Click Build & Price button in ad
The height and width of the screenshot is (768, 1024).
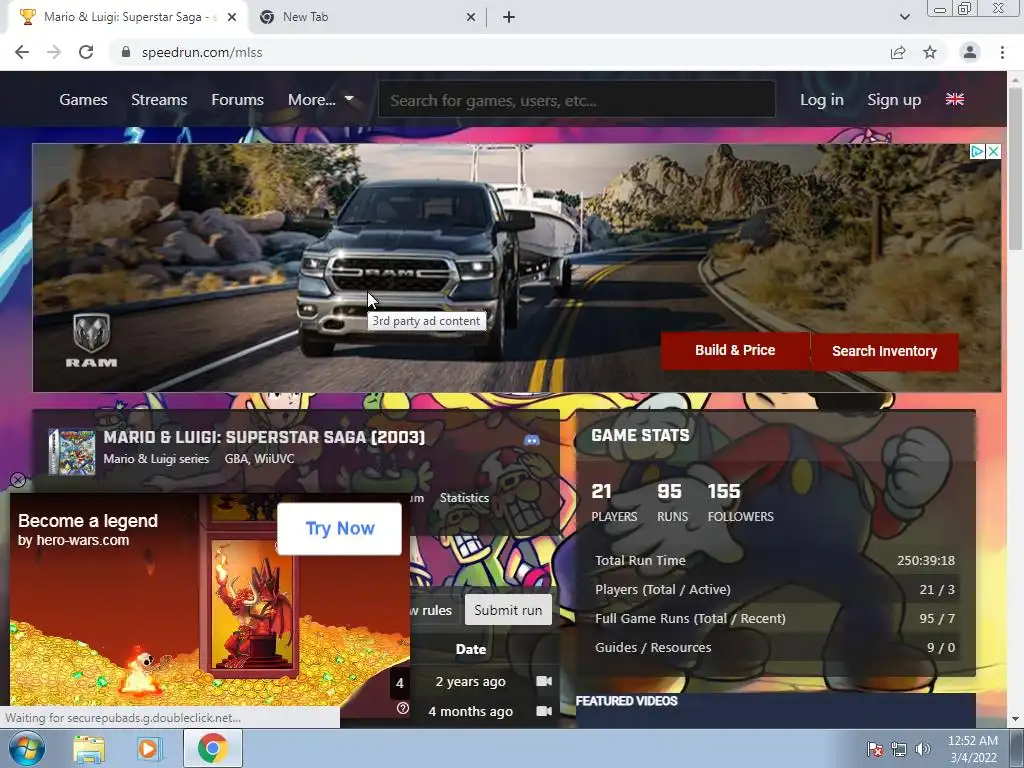tap(735, 351)
